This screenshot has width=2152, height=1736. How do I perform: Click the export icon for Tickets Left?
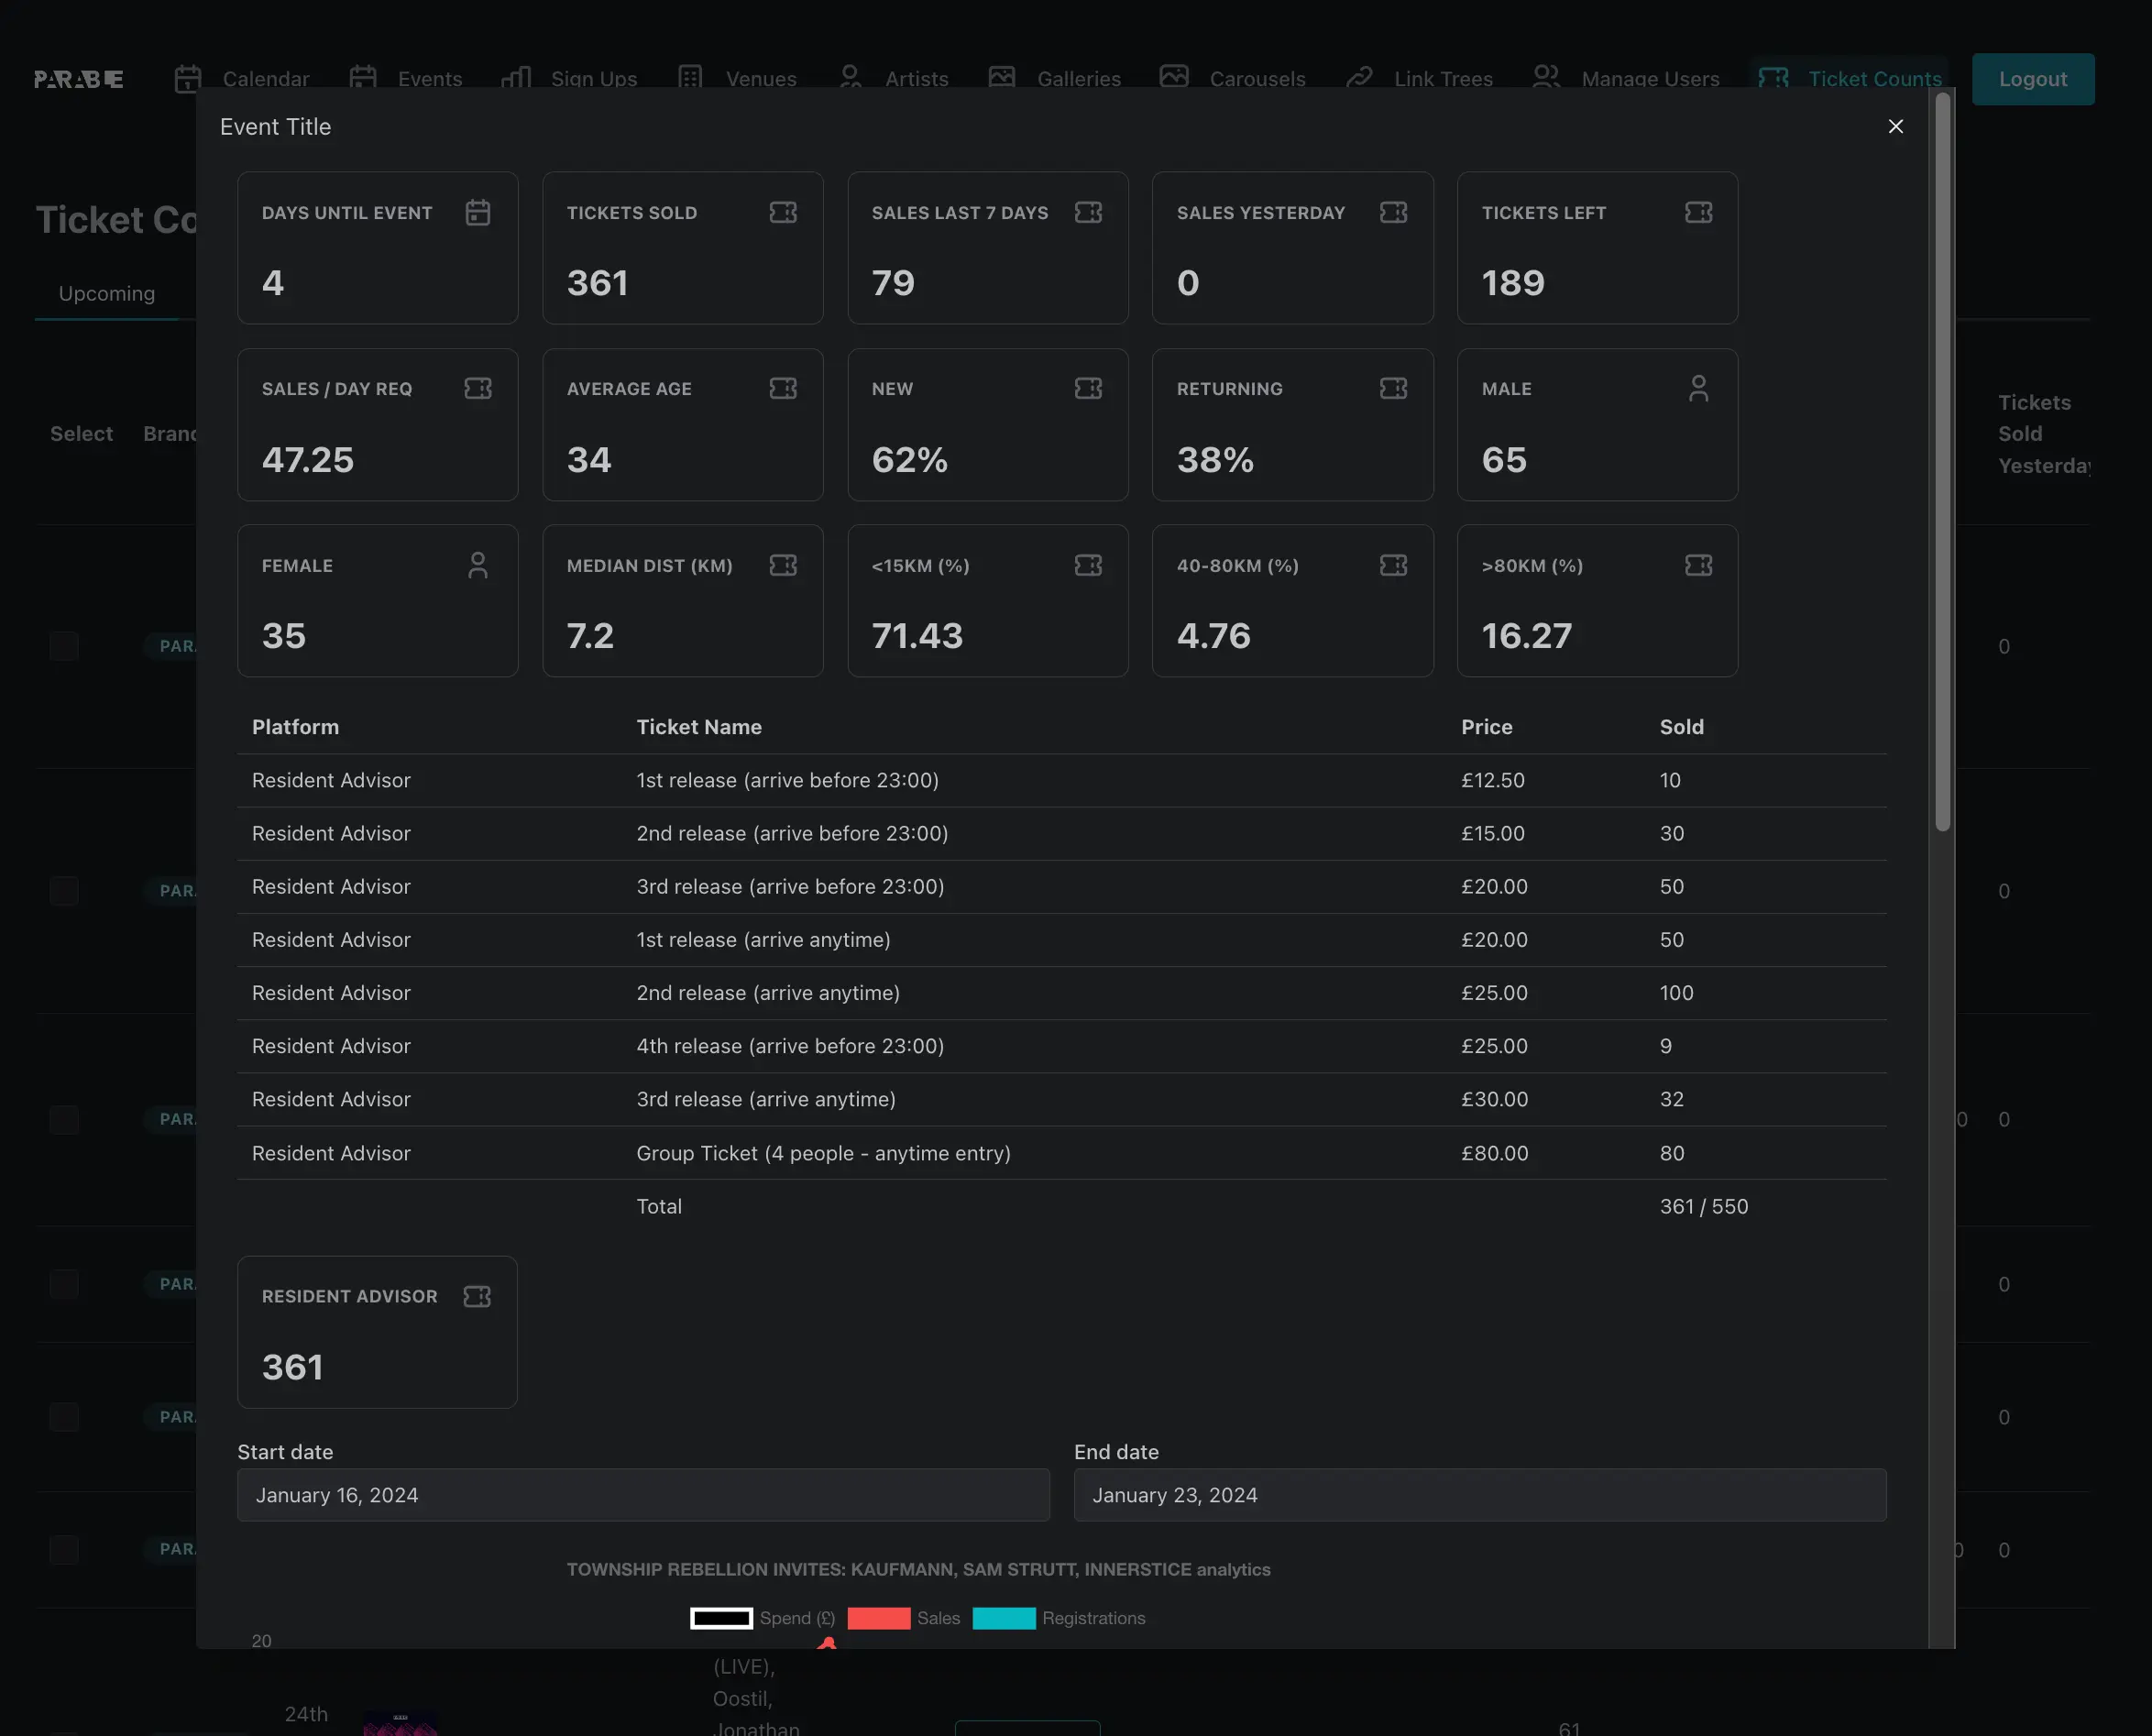(1696, 211)
